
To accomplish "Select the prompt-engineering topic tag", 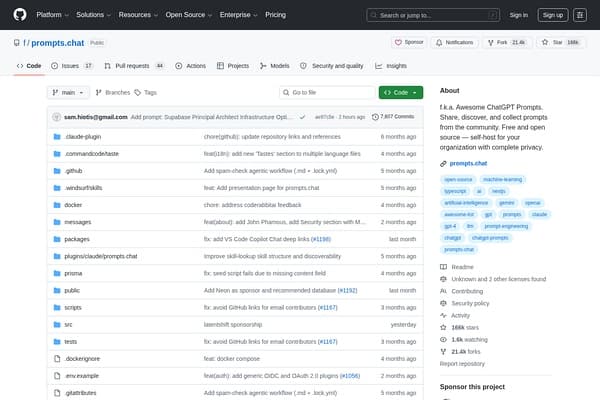I will 506,226.
